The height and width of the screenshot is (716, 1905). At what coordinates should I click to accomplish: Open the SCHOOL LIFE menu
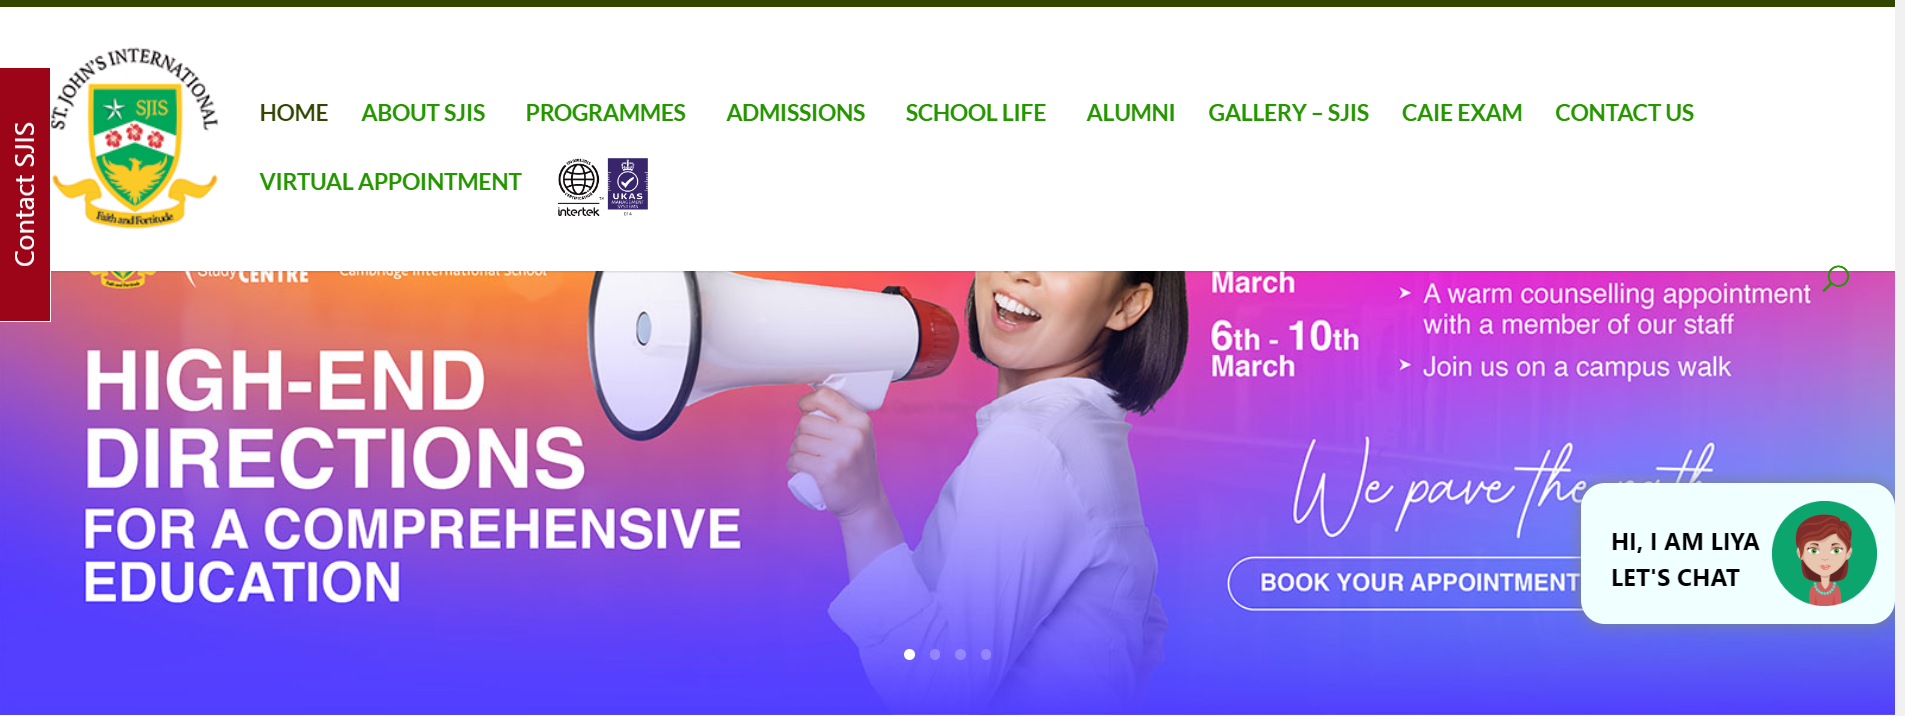(975, 113)
